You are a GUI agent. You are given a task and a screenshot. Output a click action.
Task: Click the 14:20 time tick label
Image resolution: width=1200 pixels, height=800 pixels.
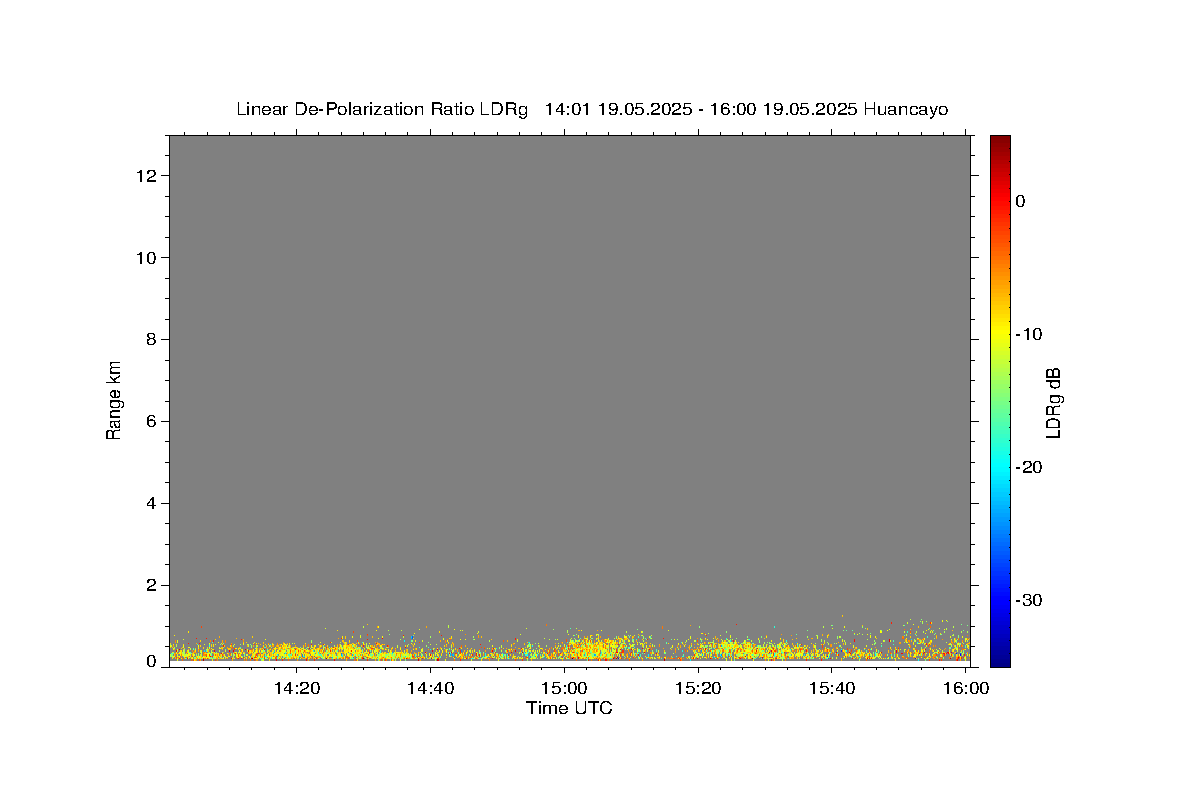297,687
